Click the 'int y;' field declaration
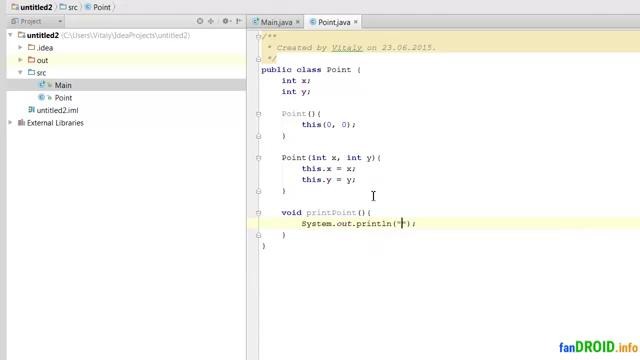The width and height of the screenshot is (640, 360). 296,92
